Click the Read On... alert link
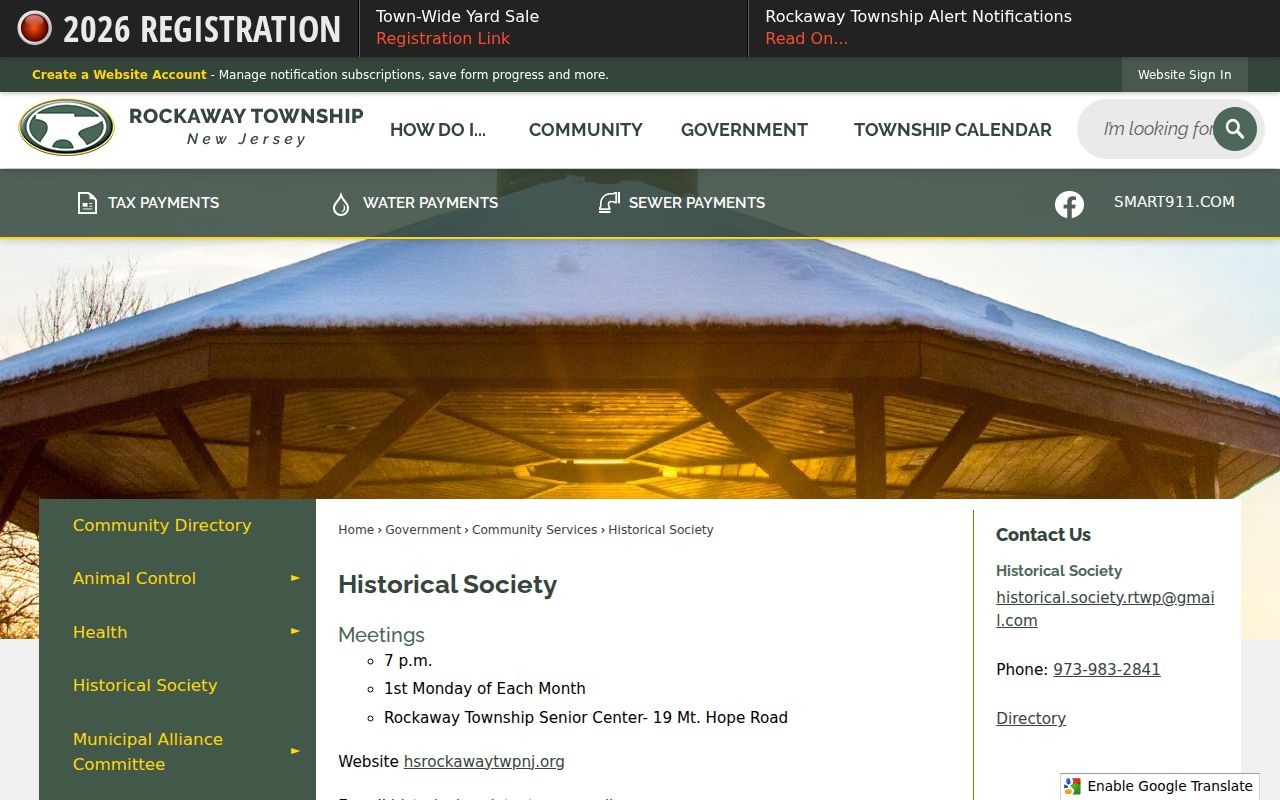 [x=806, y=39]
